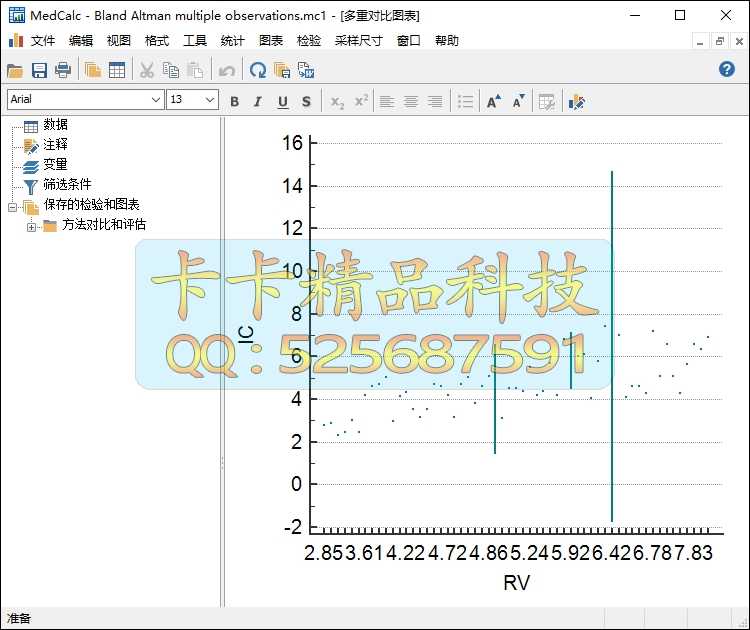Viewport: 750px width, 630px height.
Task: Open the 格式 menu
Action: pos(157,41)
